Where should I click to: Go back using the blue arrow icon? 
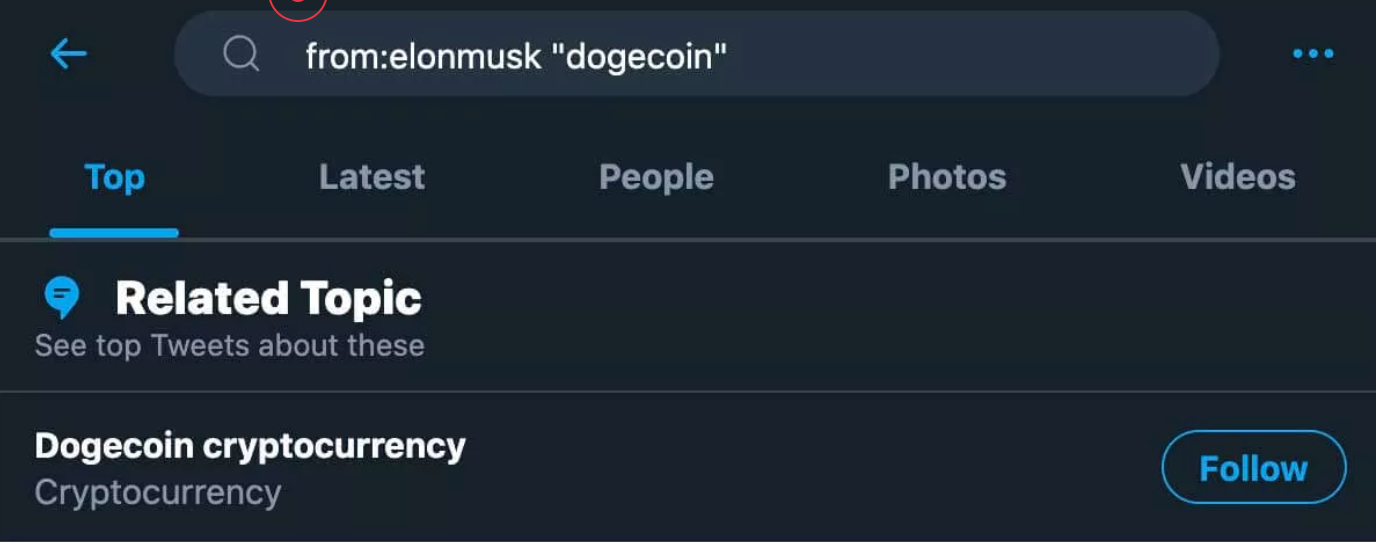(68, 54)
